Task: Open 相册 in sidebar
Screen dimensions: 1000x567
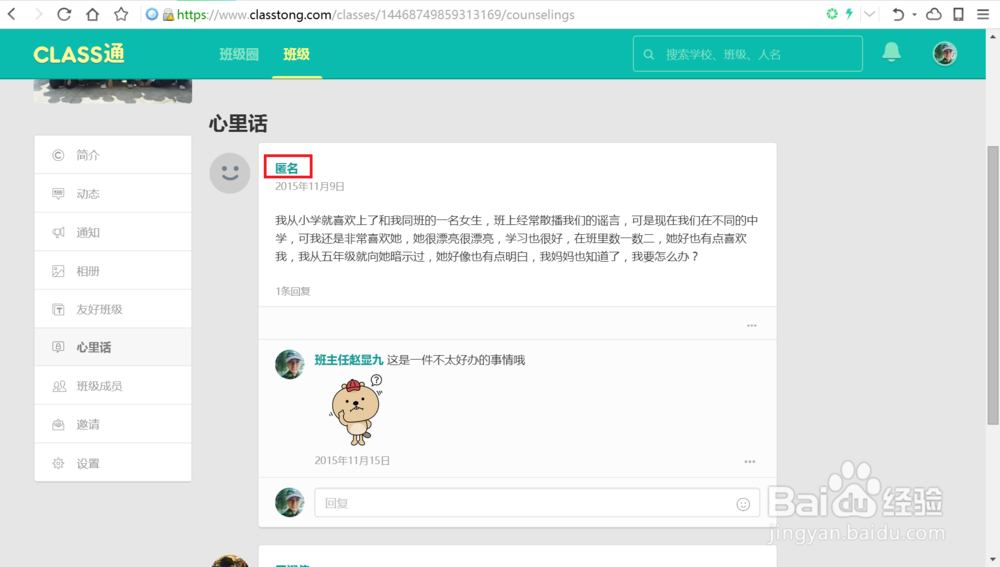Action: pos(113,270)
